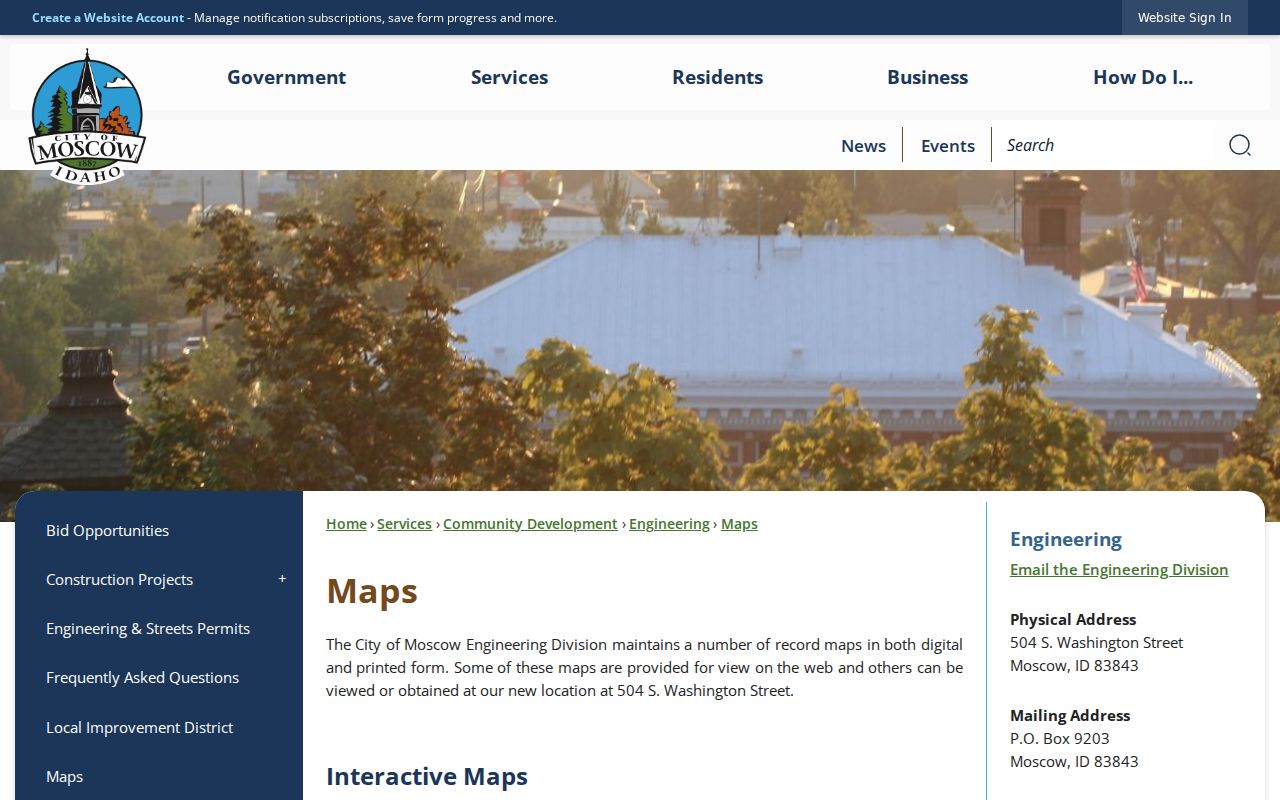The image size is (1280, 800).
Task: Open the Government menu
Action: point(286,77)
